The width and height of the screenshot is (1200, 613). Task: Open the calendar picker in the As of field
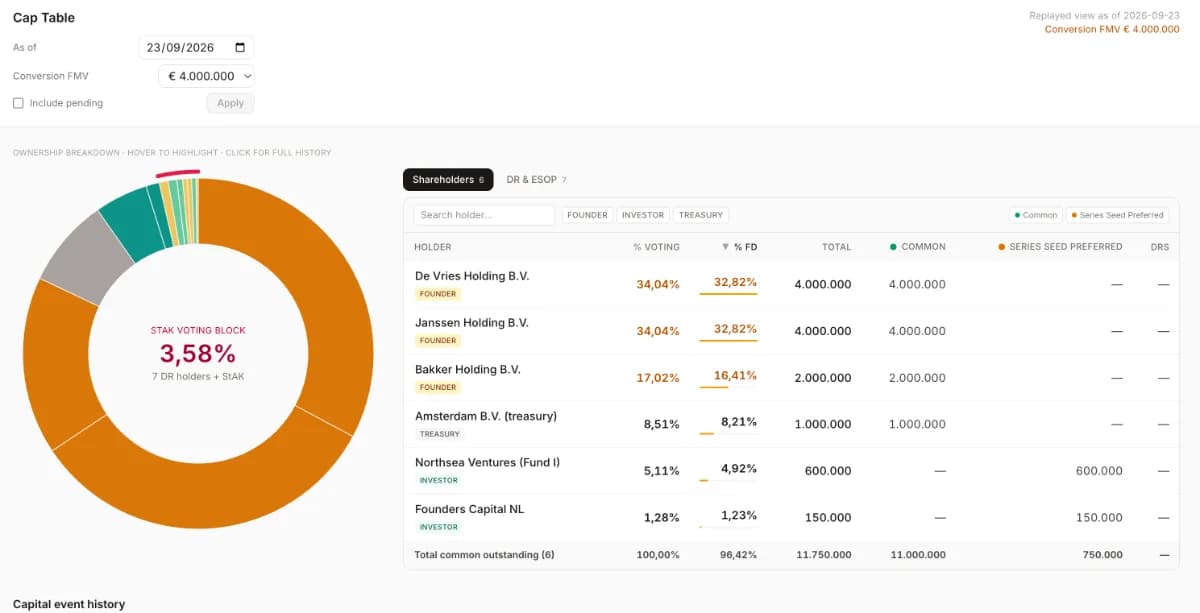tap(240, 47)
